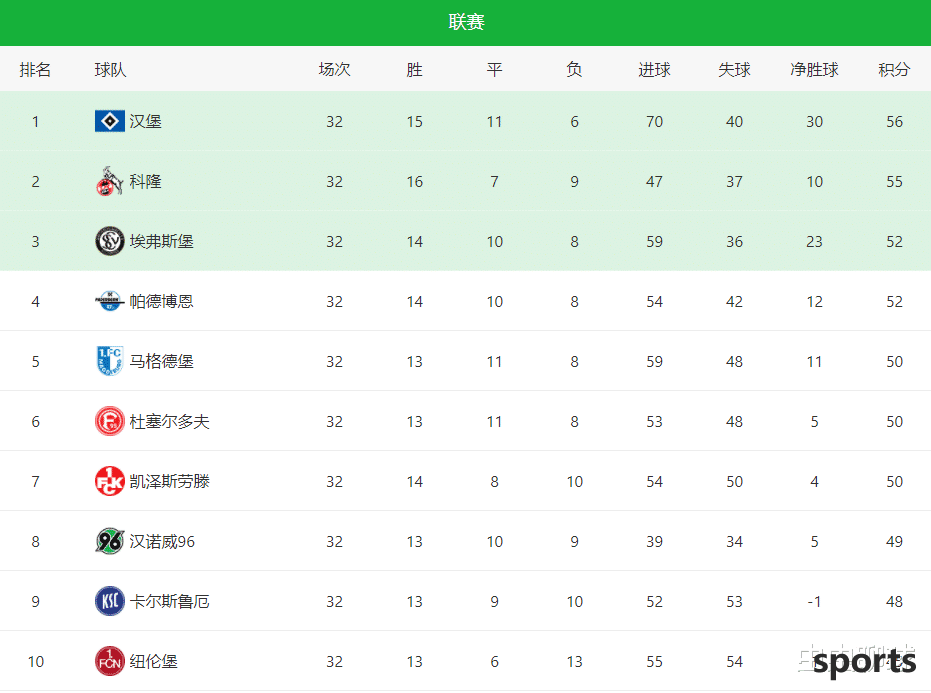Click the Düsseldorf (杜塞尔多夫) red crest

click(x=110, y=421)
